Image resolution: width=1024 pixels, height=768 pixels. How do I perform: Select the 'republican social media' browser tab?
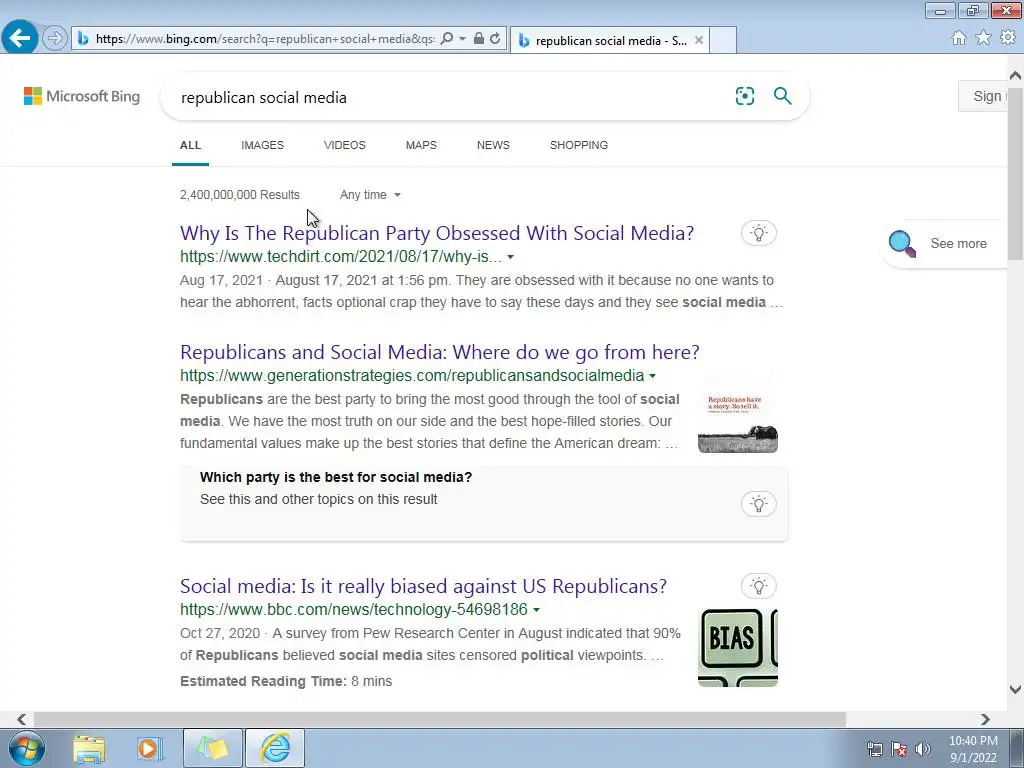tap(610, 40)
